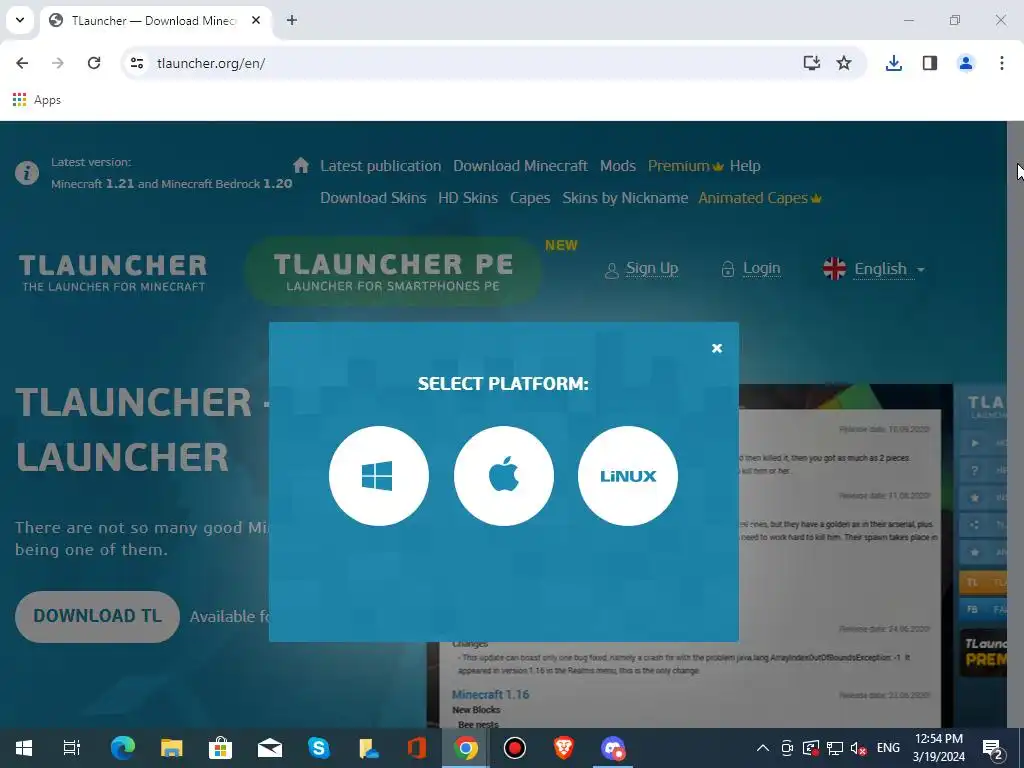Close the TLauncher browser tab

coord(256,20)
